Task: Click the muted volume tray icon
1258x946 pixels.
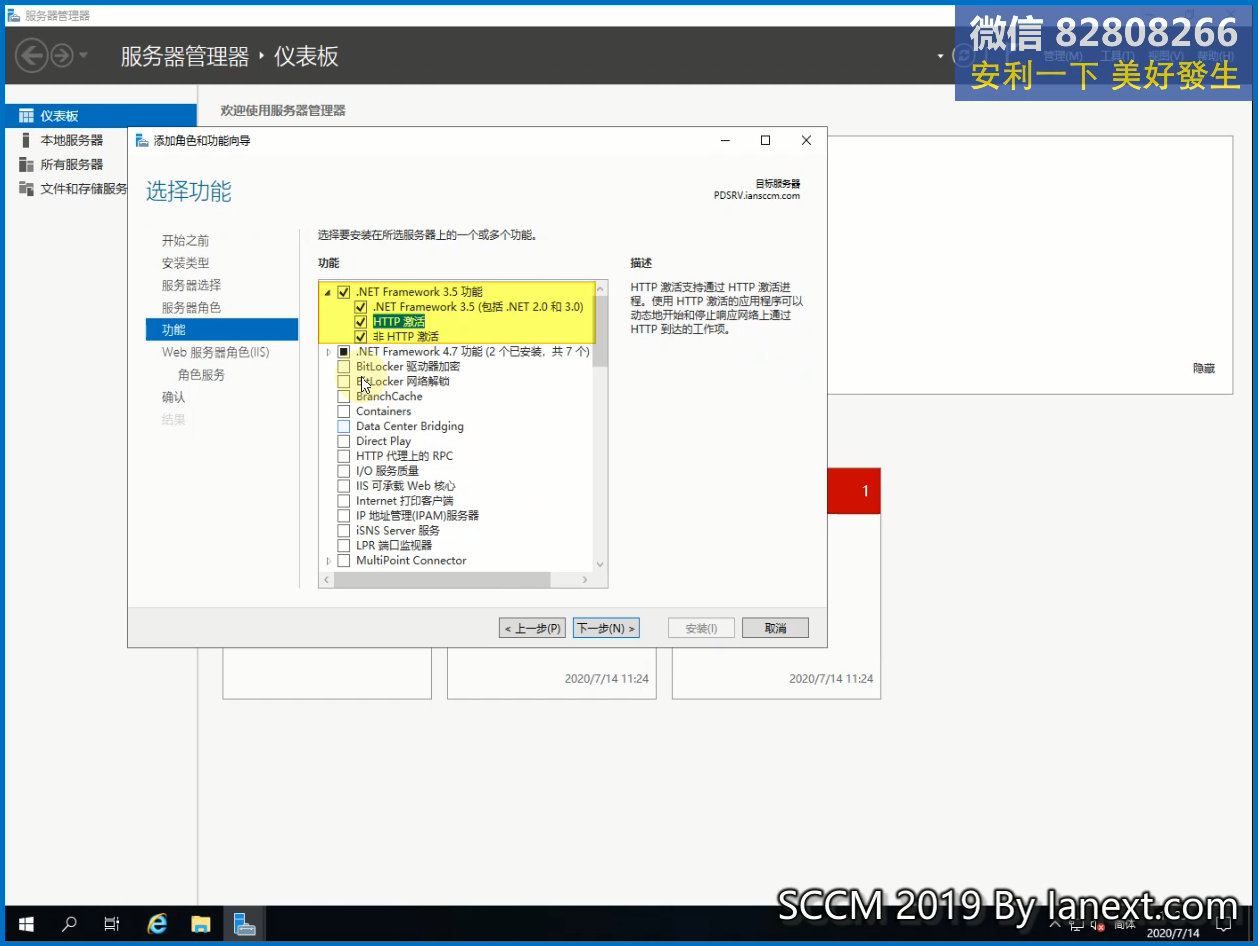Action: (1098, 925)
